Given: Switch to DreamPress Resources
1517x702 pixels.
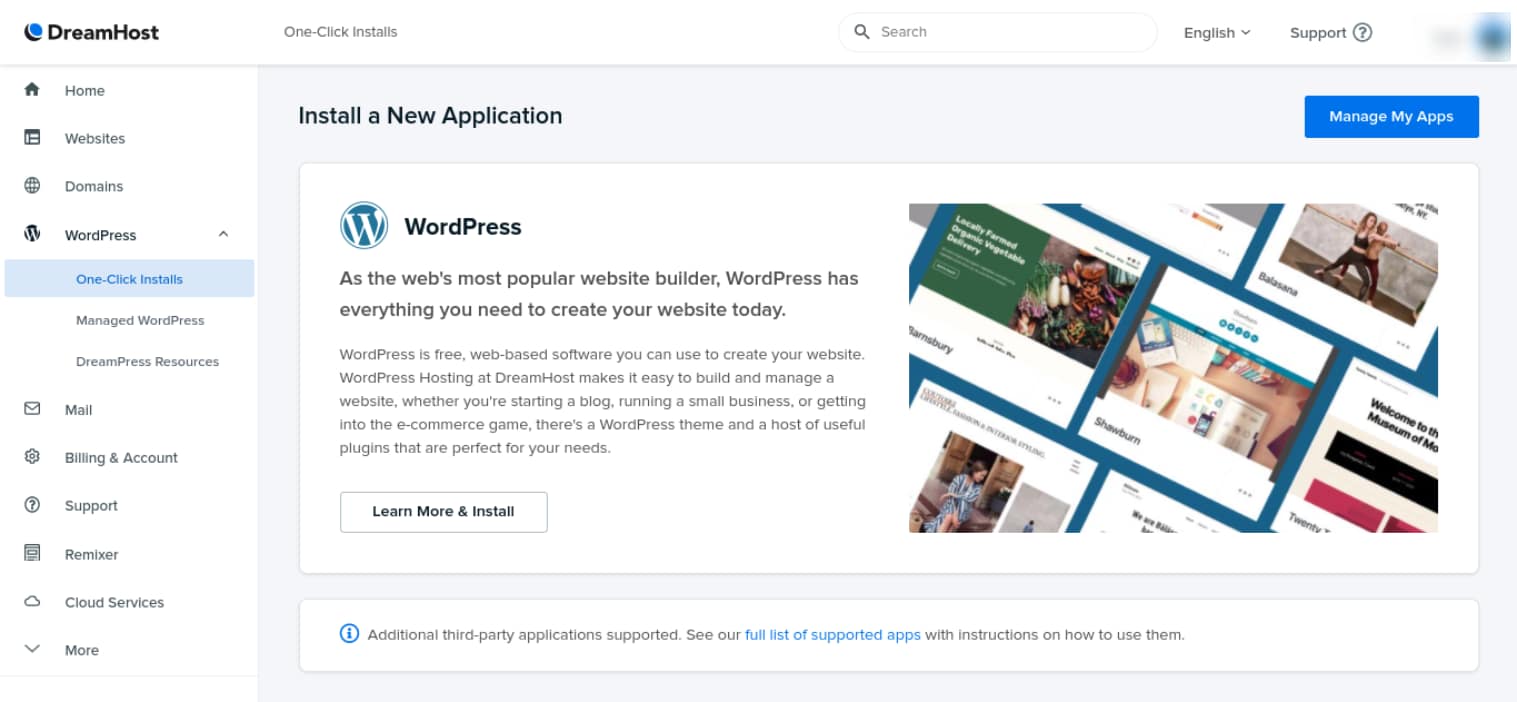Looking at the screenshot, I should (x=147, y=361).
